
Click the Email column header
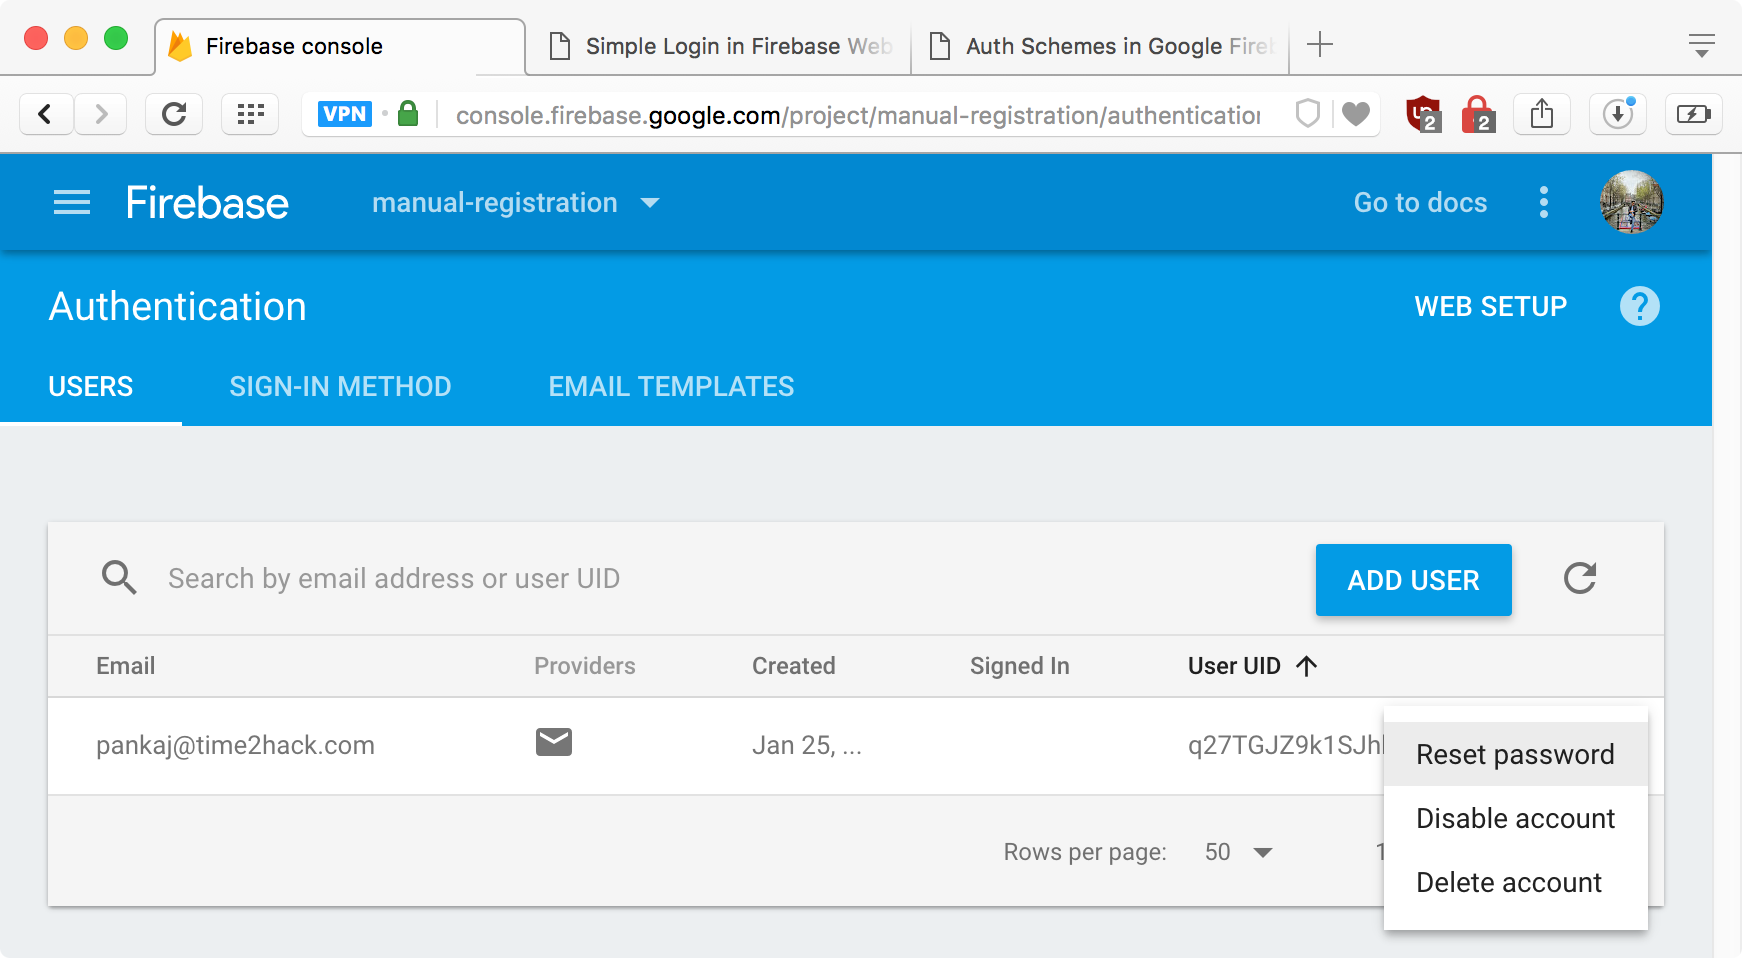[126, 666]
